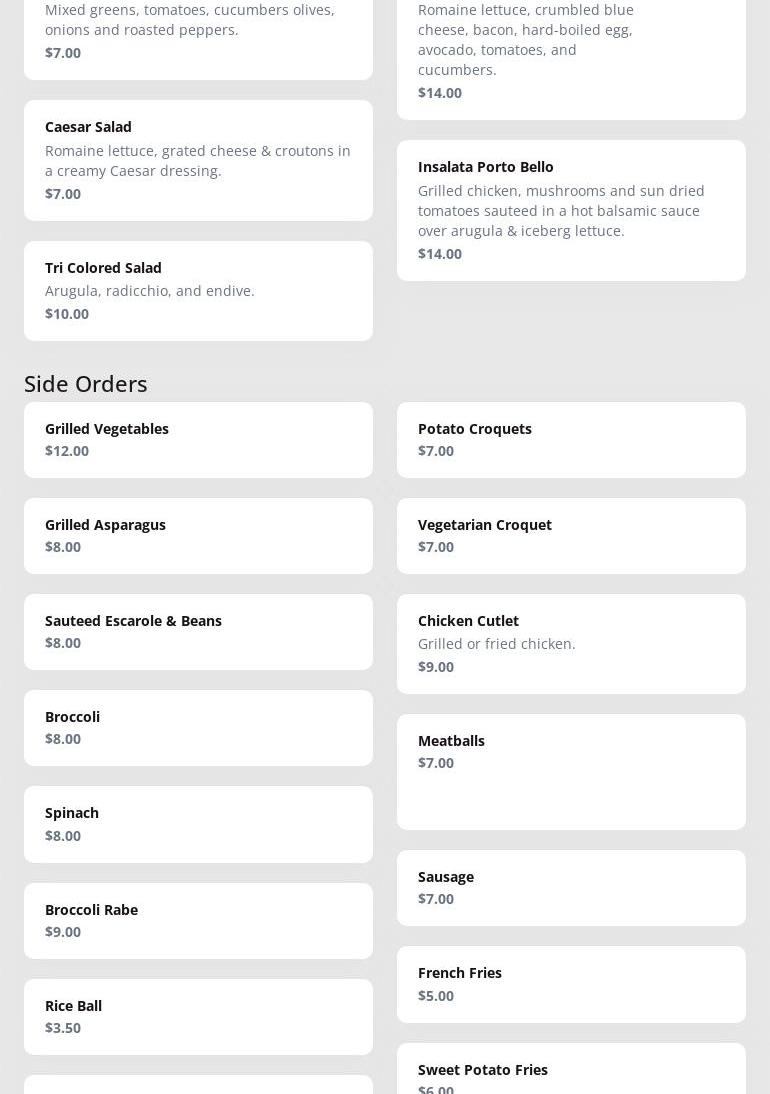770x1094 pixels.
Task: Choose the Chicken Cutlet side
Action: pyautogui.click(x=571, y=644)
